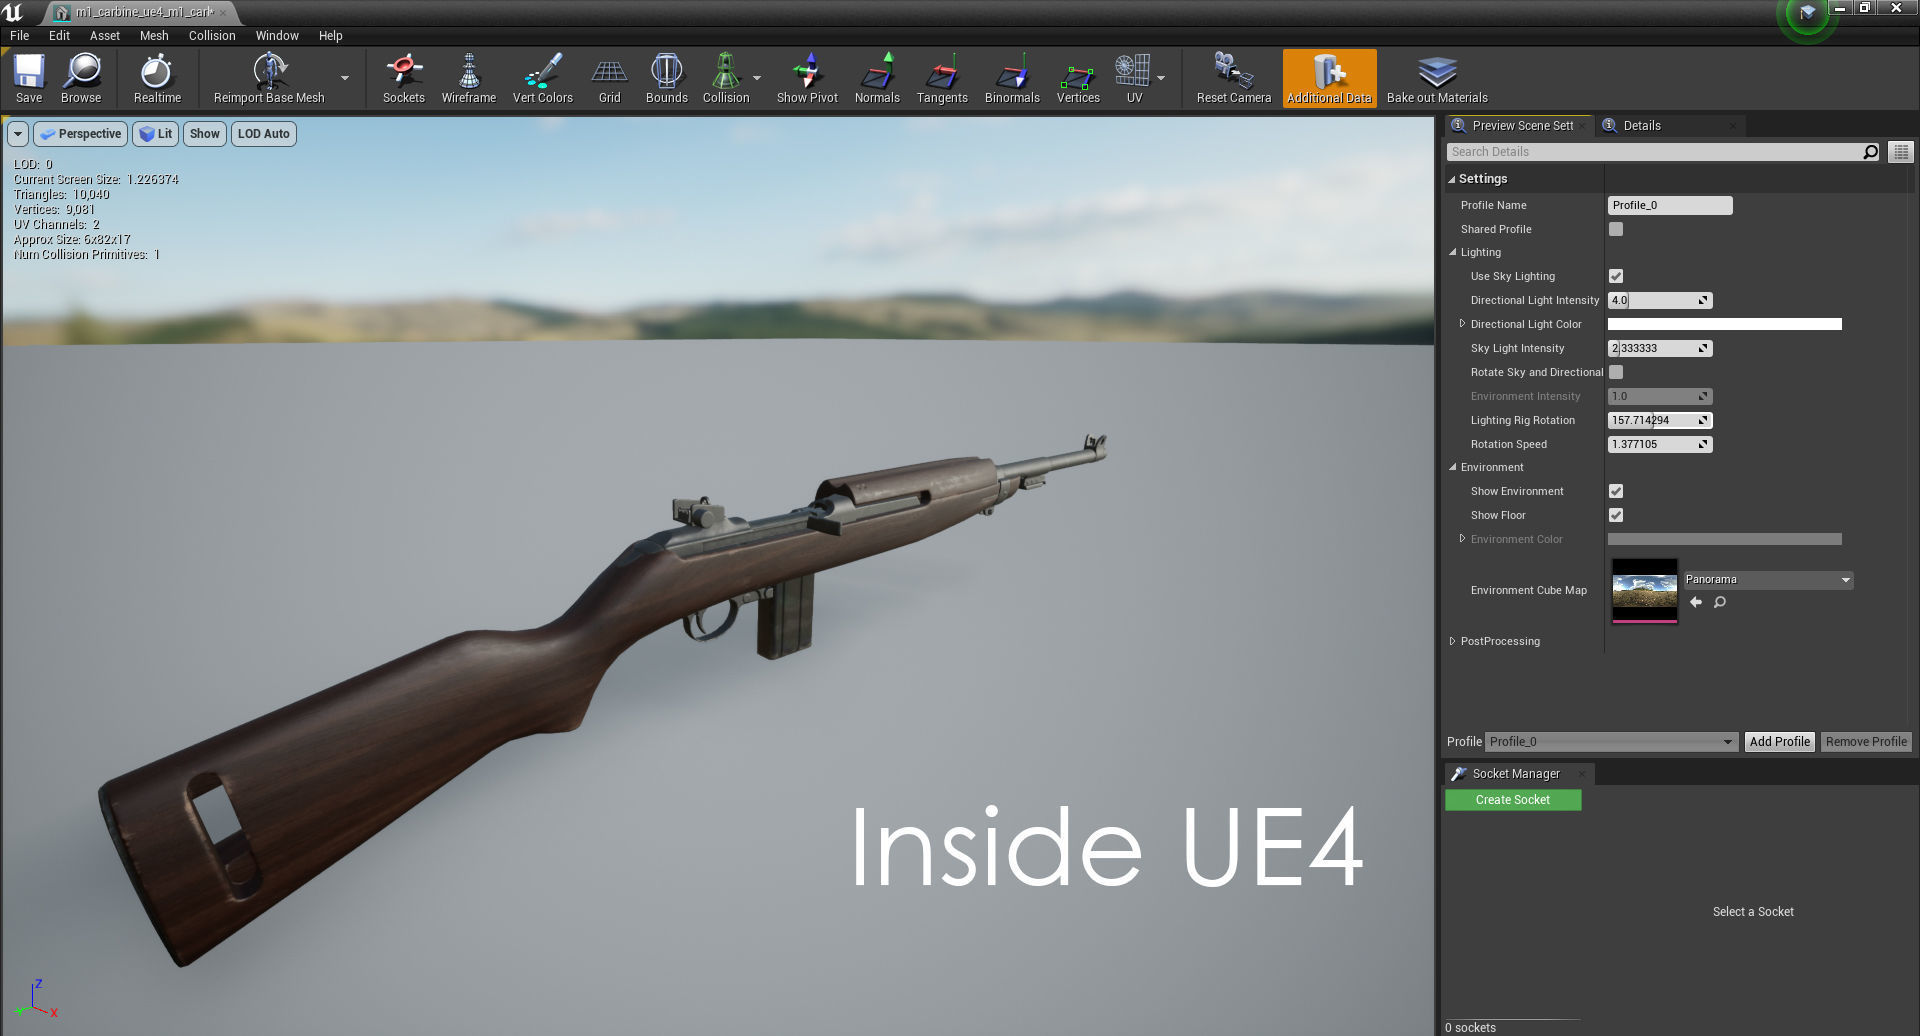The image size is (1920, 1036).
Task: Open the File menu
Action: pyautogui.click(x=19, y=35)
